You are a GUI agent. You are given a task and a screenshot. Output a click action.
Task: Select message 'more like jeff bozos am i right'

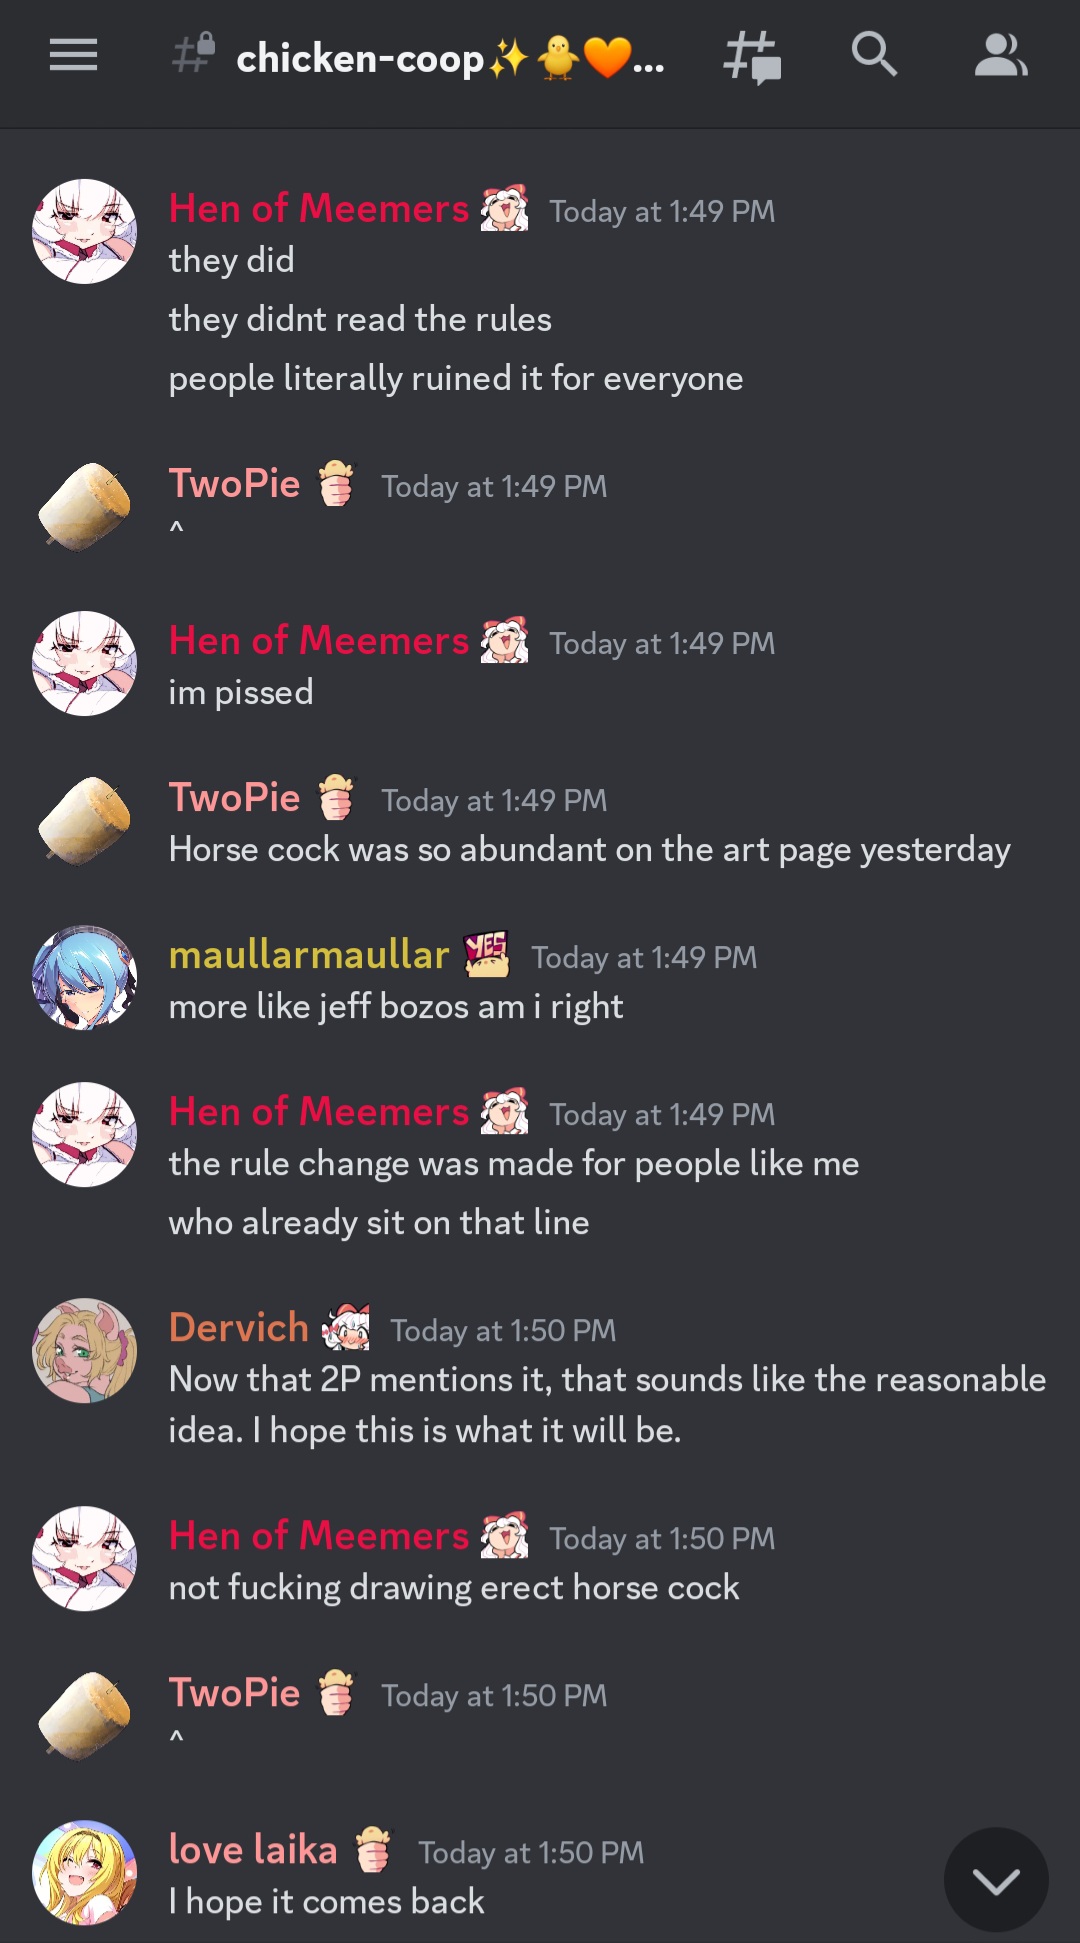(396, 1007)
